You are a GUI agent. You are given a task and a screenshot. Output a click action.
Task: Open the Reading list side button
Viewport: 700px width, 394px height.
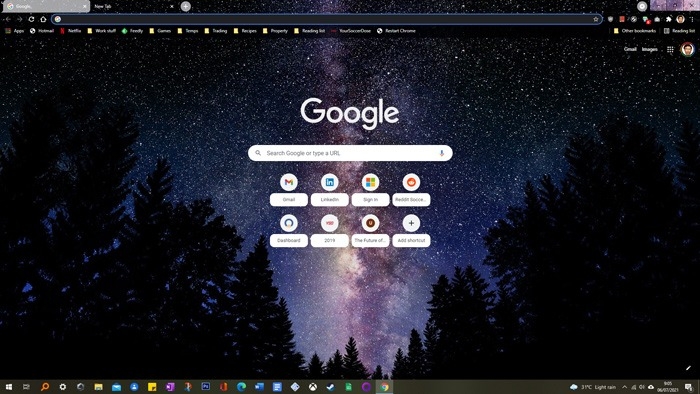[x=679, y=31]
